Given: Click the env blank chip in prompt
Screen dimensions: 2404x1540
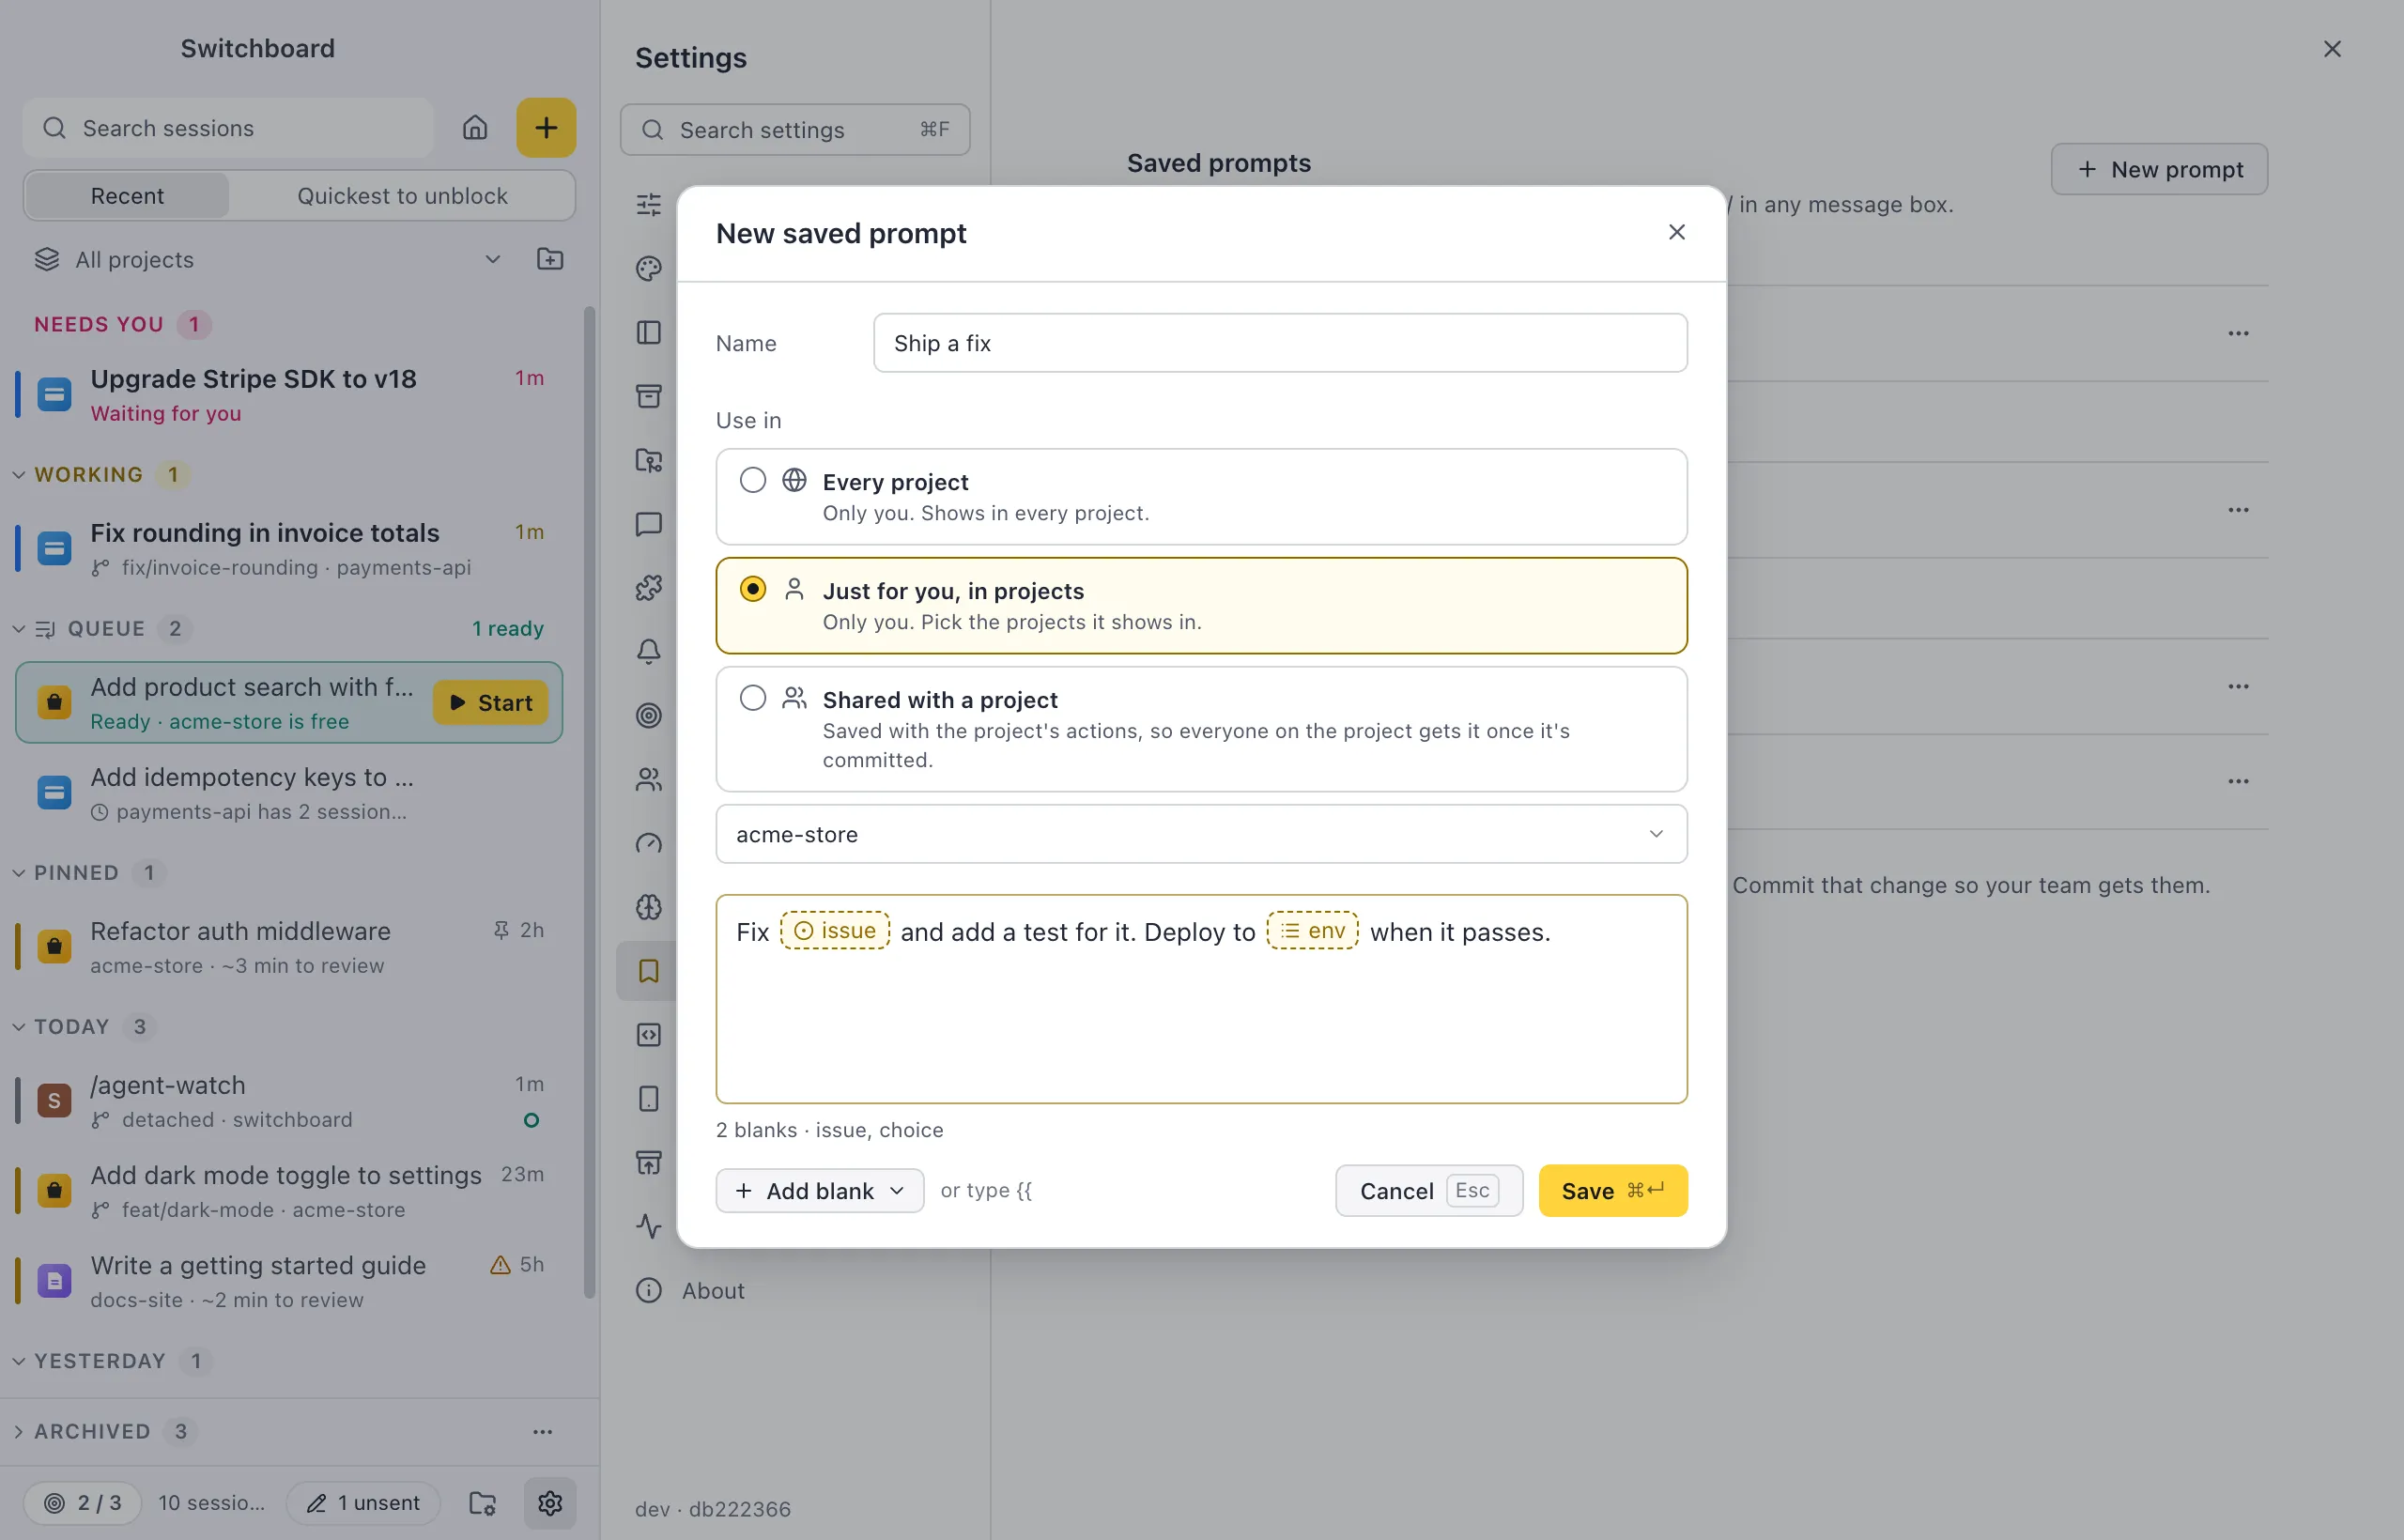Looking at the screenshot, I should click(x=1313, y=931).
